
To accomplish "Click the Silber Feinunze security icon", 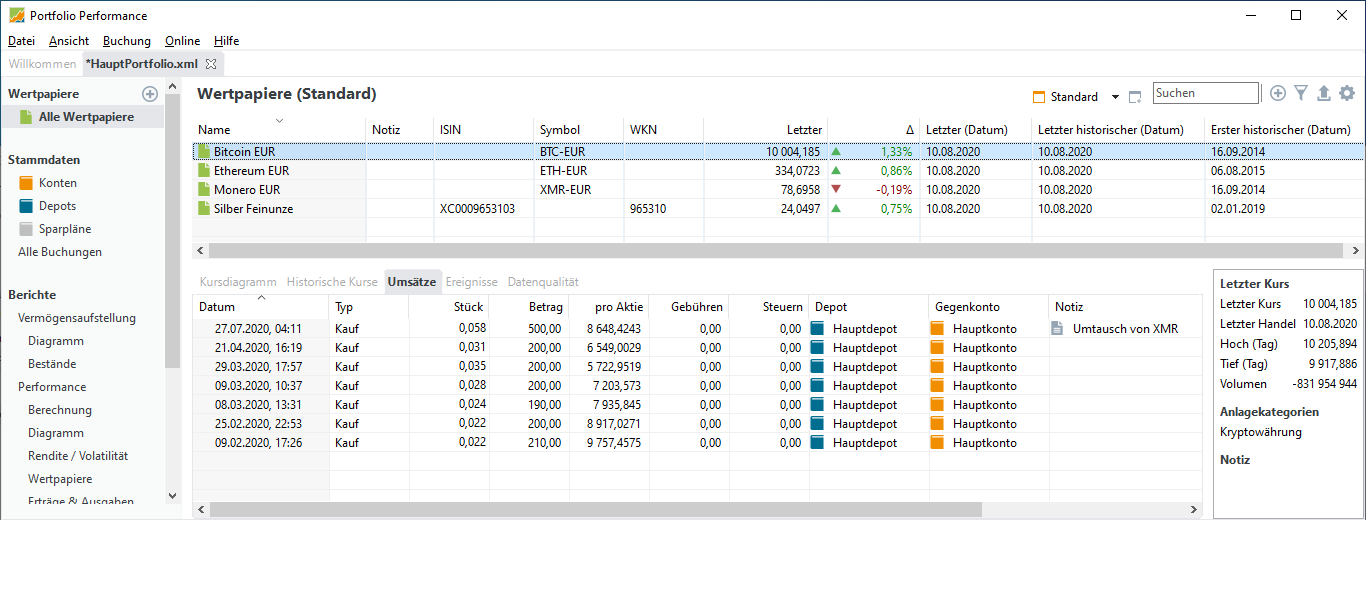I will [205, 209].
